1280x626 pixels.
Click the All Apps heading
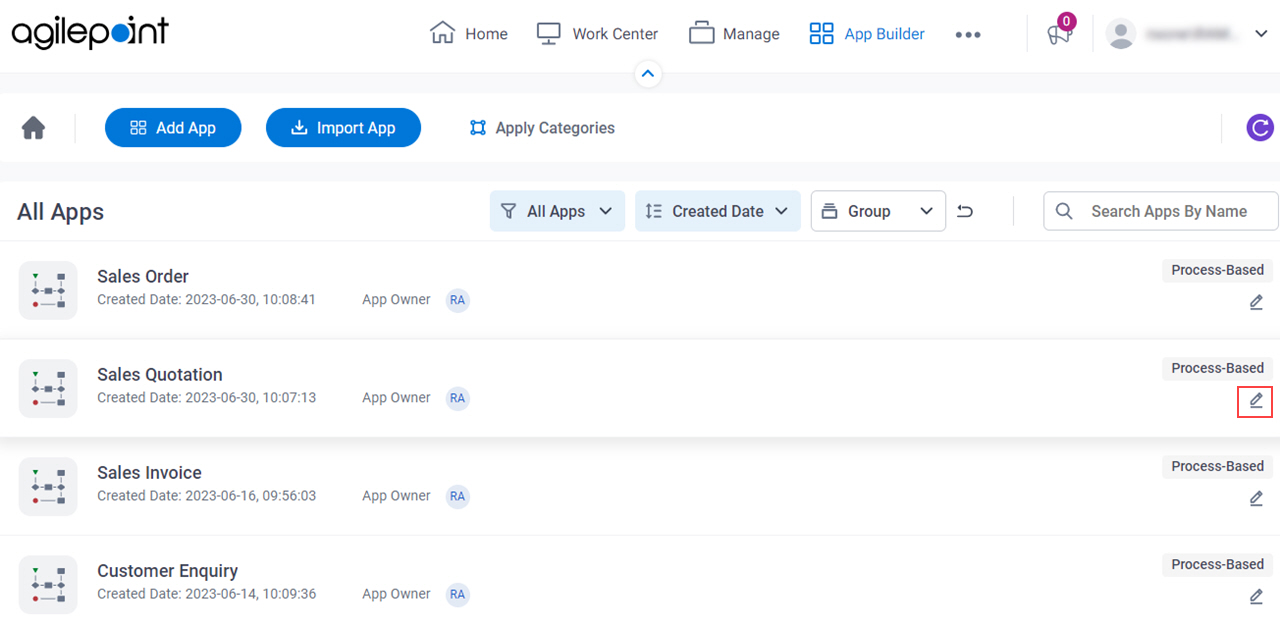(x=60, y=212)
